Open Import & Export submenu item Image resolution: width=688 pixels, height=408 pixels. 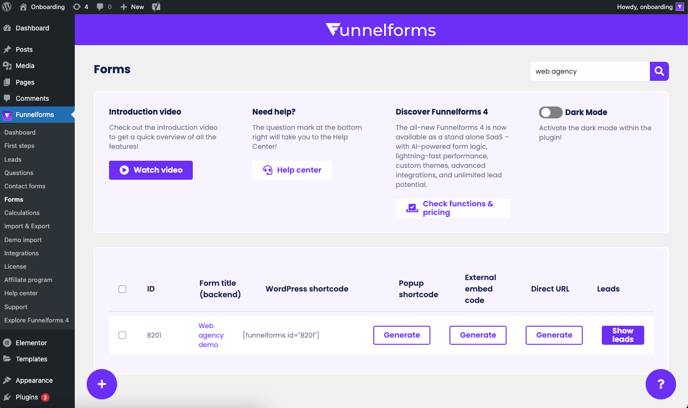tap(27, 226)
